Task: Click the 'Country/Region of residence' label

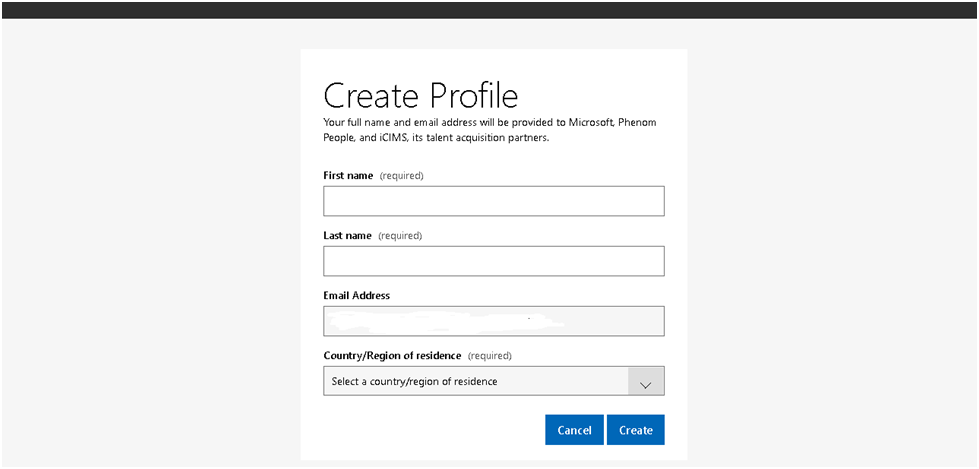Action: pyautogui.click(x=392, y=355)
